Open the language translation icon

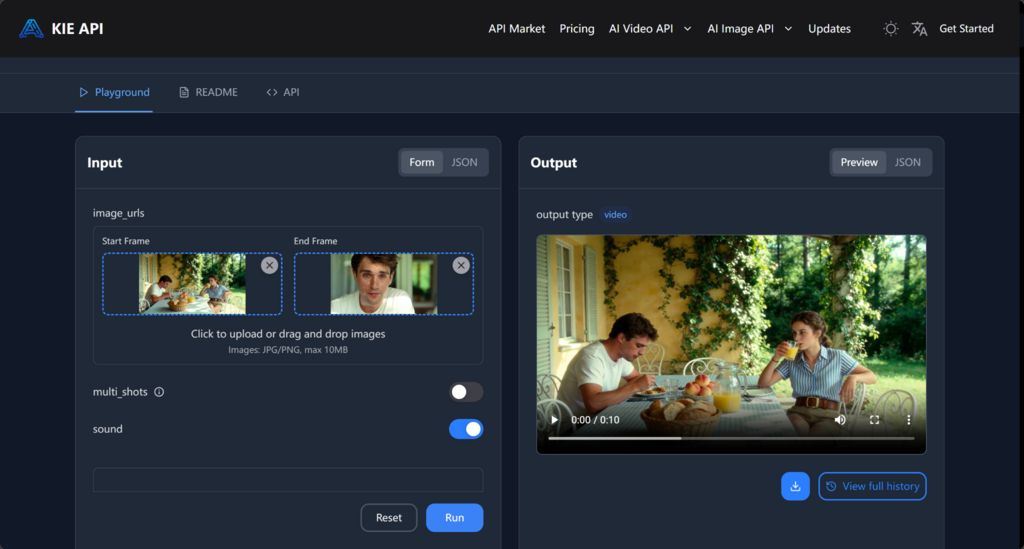pos(919,29)
